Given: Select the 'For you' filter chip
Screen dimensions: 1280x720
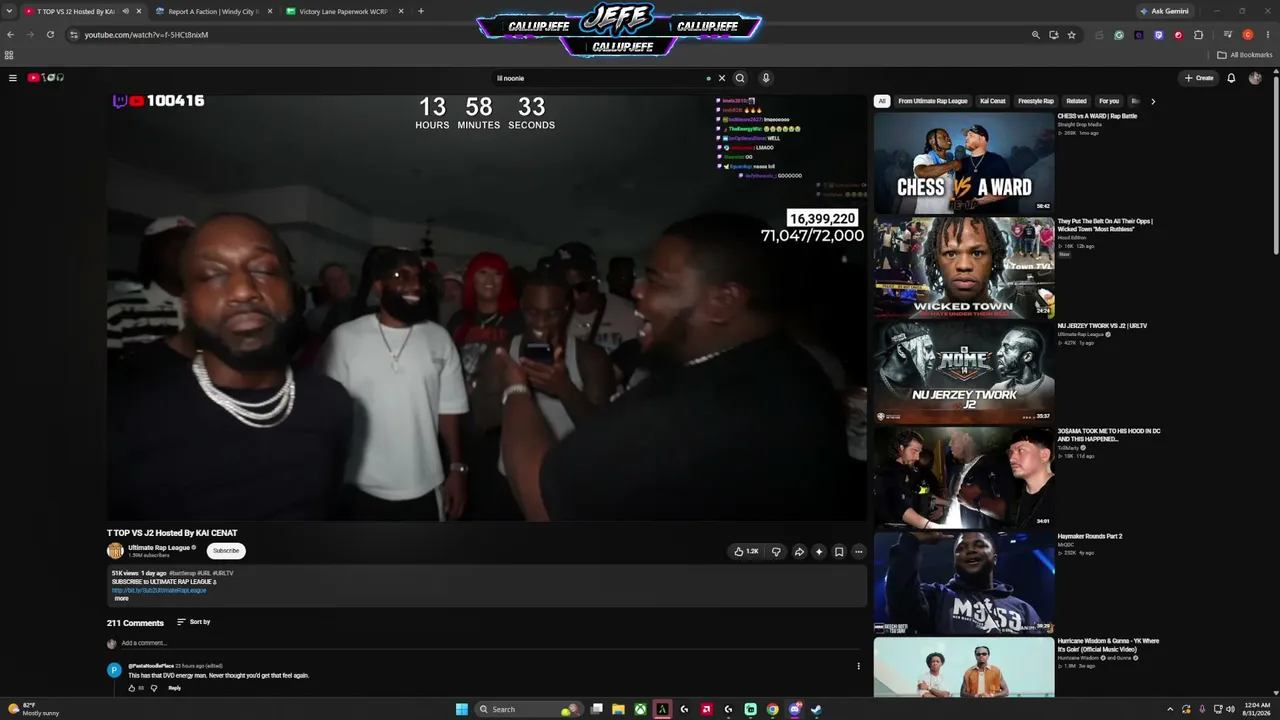Looking at the screenshot, I should 1109,101.
